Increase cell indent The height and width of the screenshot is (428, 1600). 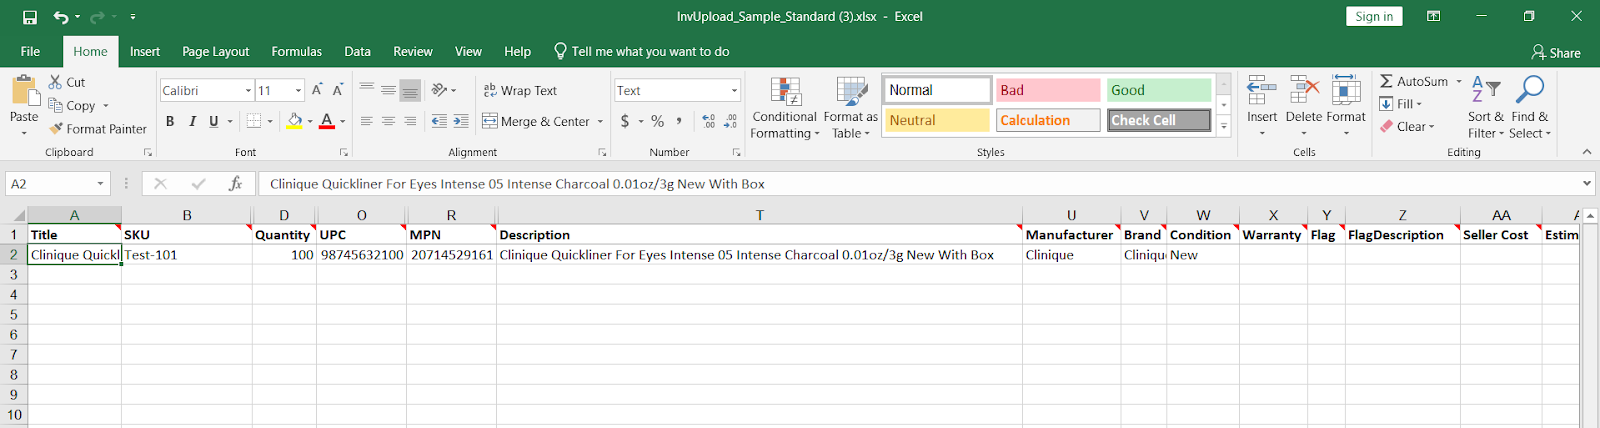[x=461, y=121]
